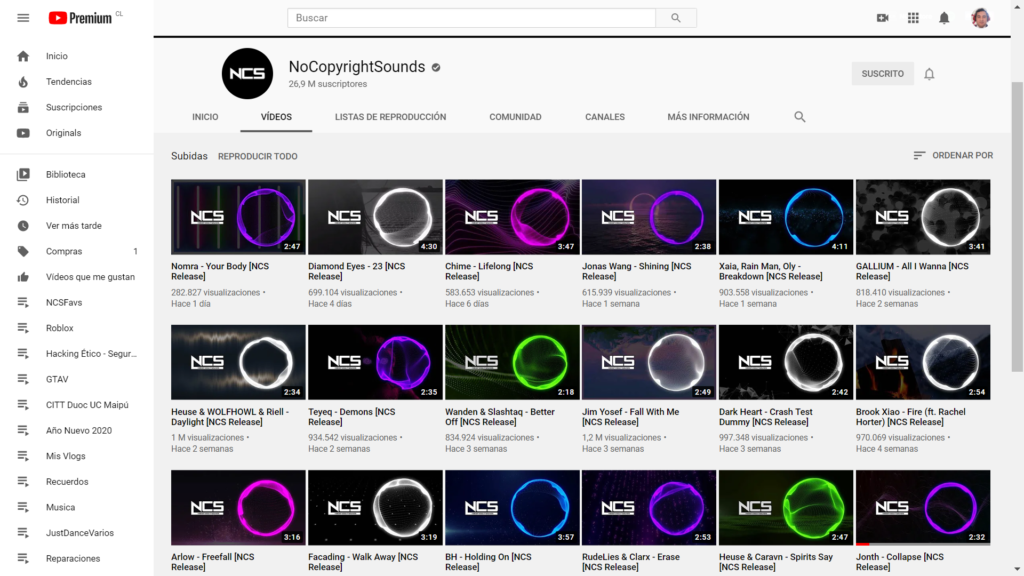Open the user account avatar
Screen dimensions: 1024x576
(980, 18)
